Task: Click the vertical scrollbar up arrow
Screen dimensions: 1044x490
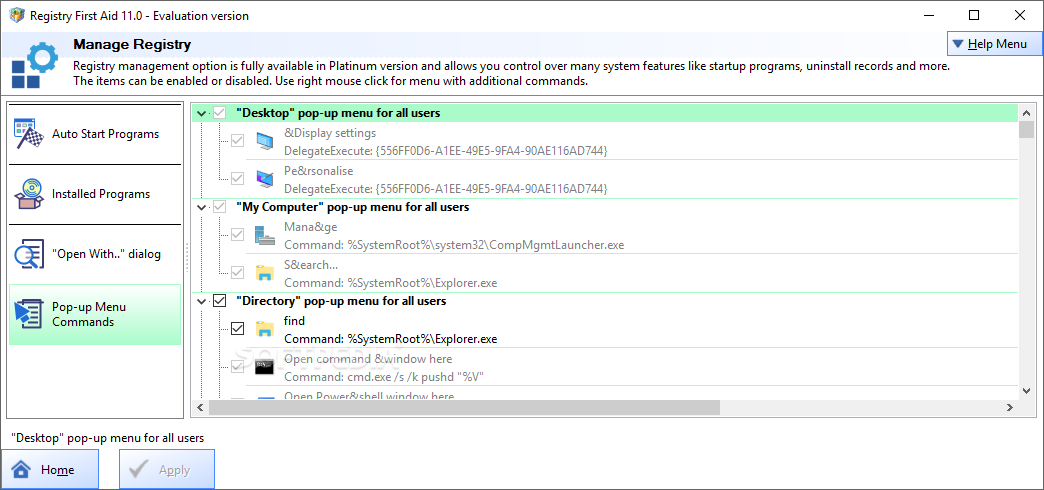Action: pyautogui.click(x=1026, y=113)
